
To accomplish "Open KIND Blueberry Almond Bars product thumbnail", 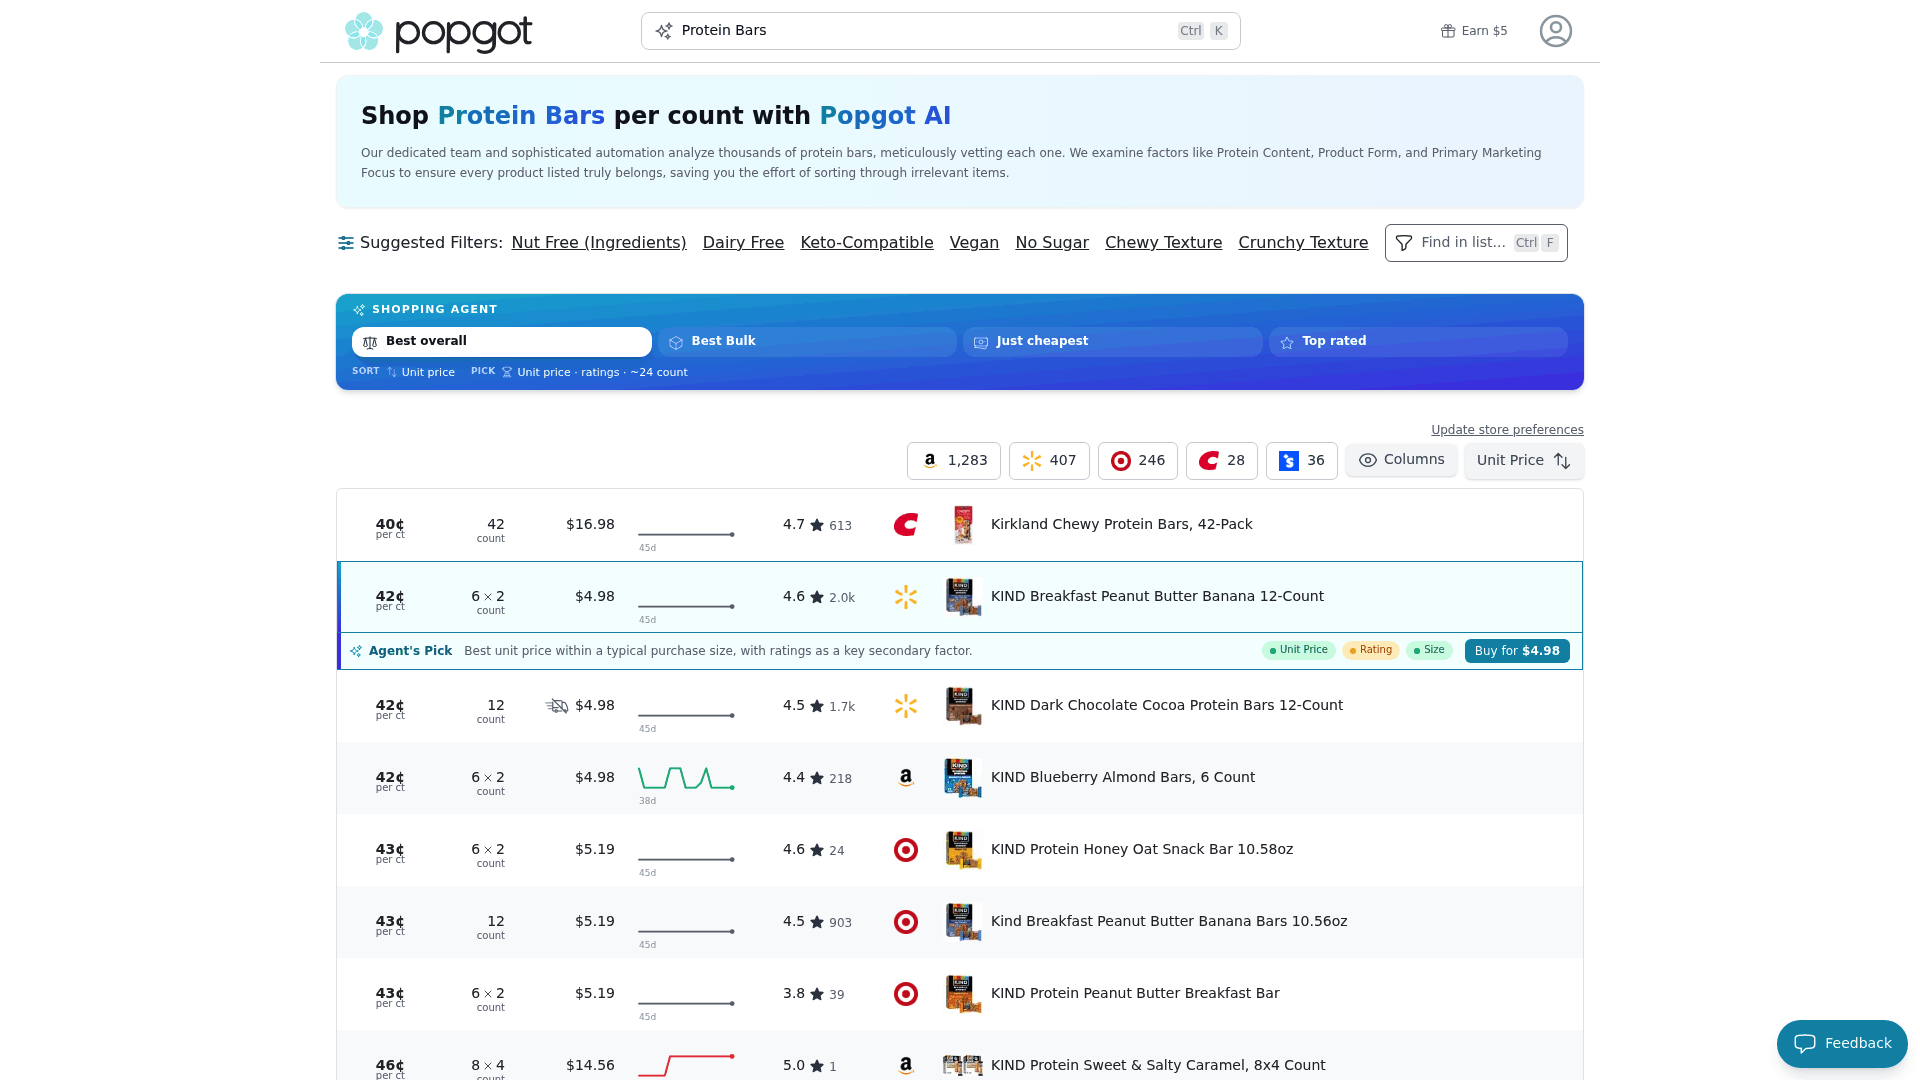I will point(963,778).
